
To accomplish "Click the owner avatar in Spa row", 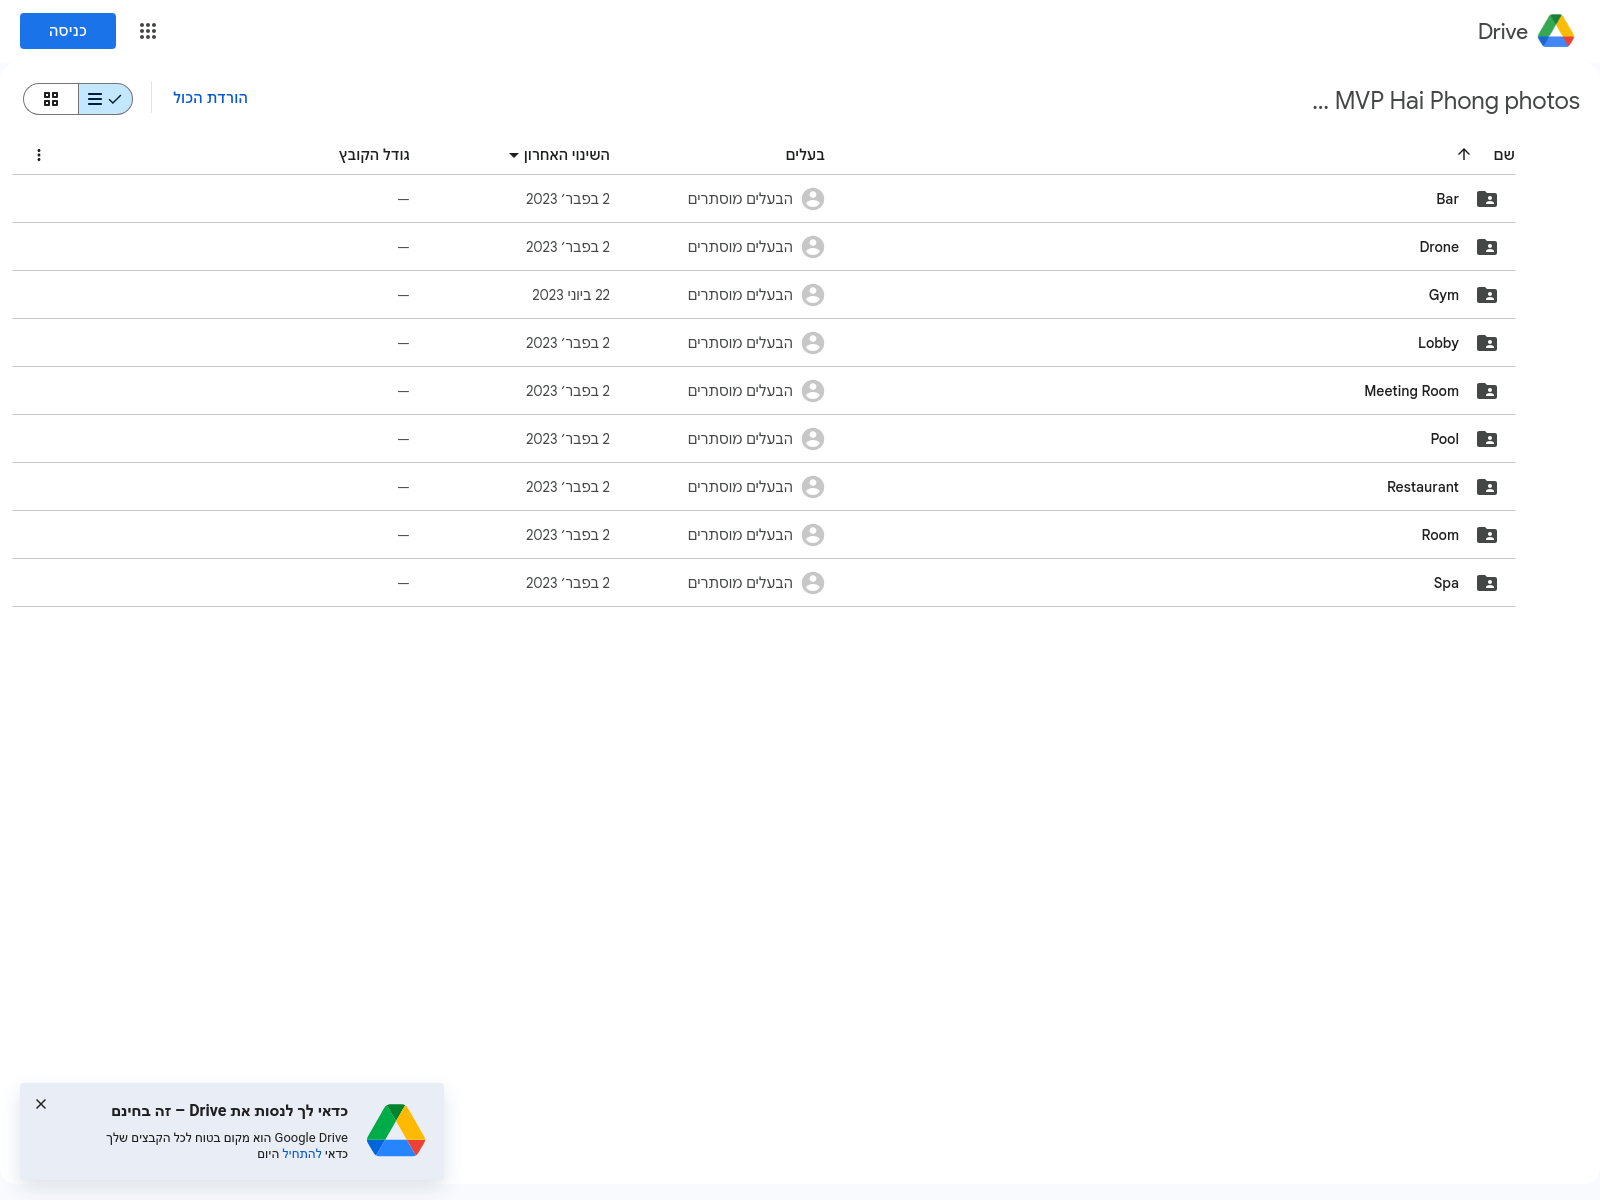I will tap(813, 583).
